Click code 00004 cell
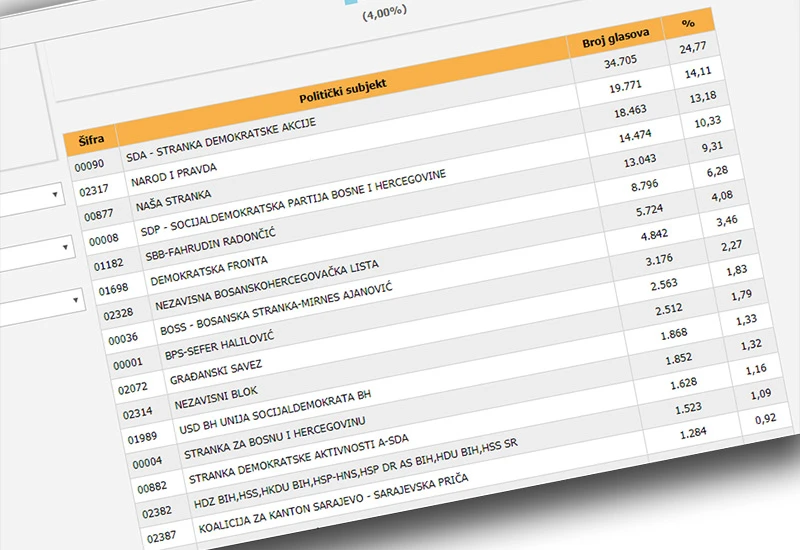Image resolution: width=800 pixels, height=550 pixels. [x=147, y=463]
